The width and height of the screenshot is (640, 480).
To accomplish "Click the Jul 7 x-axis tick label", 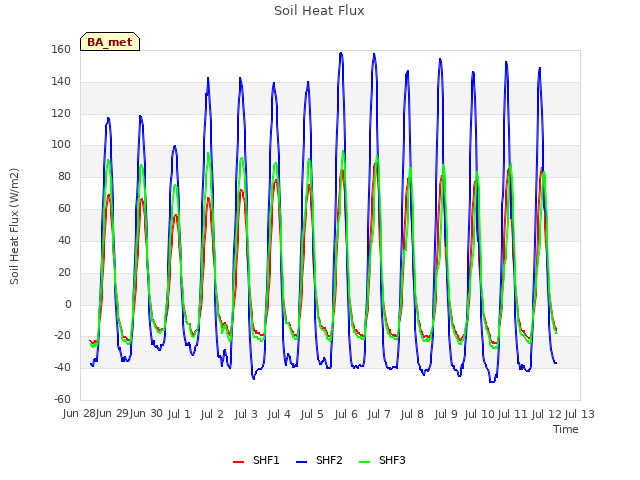I will click(x=379, y=414).
